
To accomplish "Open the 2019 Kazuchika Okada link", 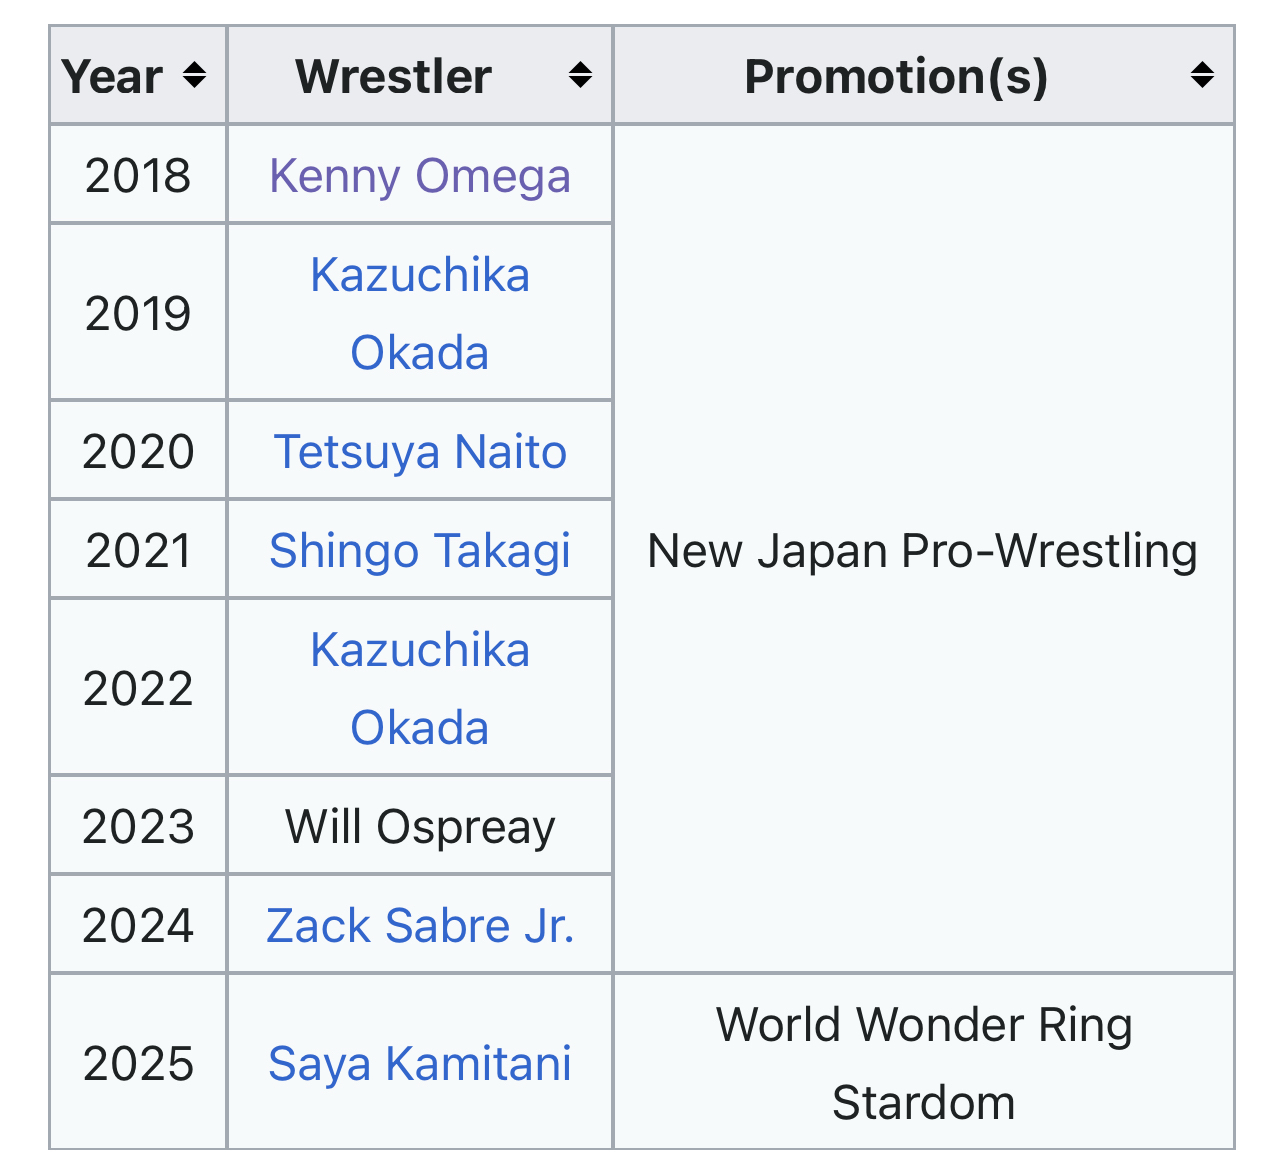I will click(x=420, y=313).
